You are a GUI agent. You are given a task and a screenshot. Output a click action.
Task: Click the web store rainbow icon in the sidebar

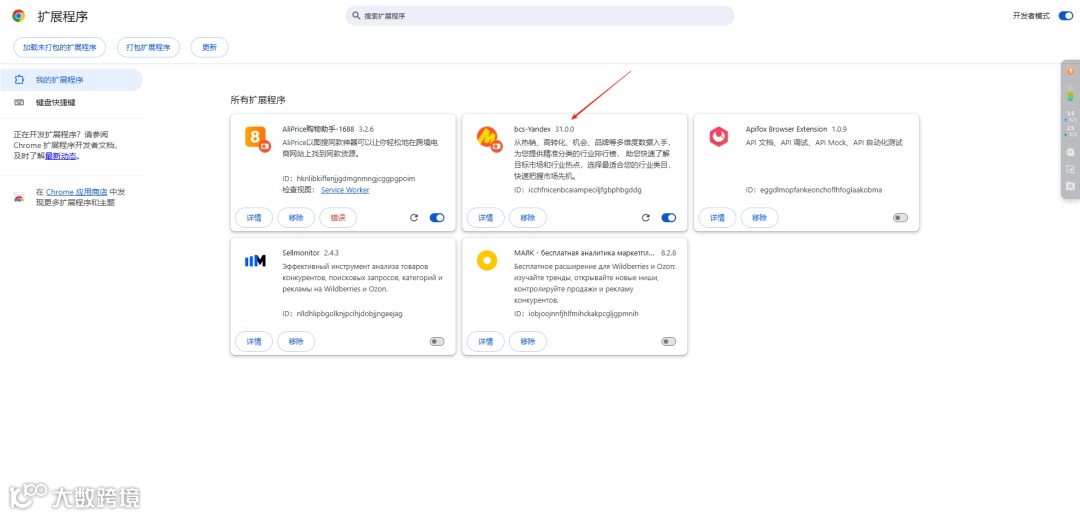coord(19,198)
